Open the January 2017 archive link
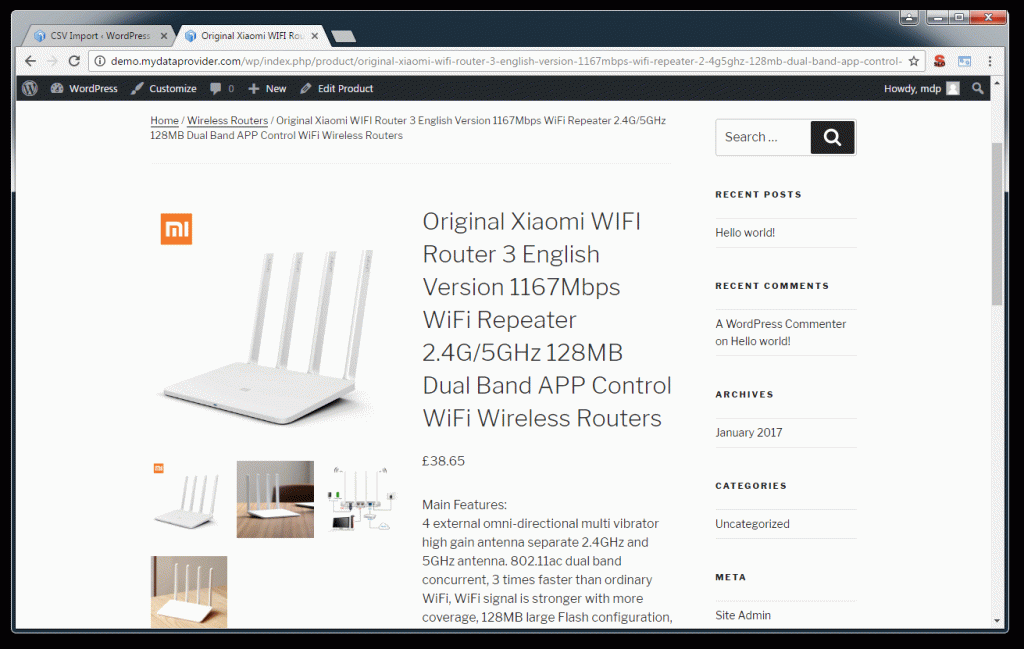Image resolution: width=1024 pixels, height=649 pixels. click(748, 432)
